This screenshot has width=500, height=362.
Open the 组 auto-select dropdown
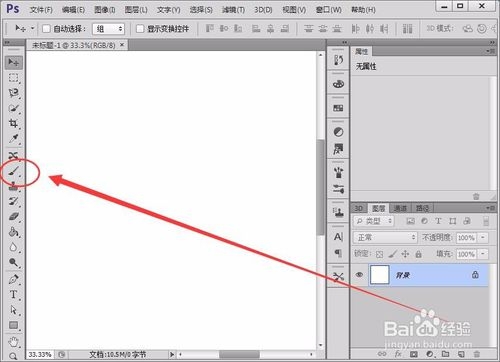pyautogui.click(x=108, y=29)
